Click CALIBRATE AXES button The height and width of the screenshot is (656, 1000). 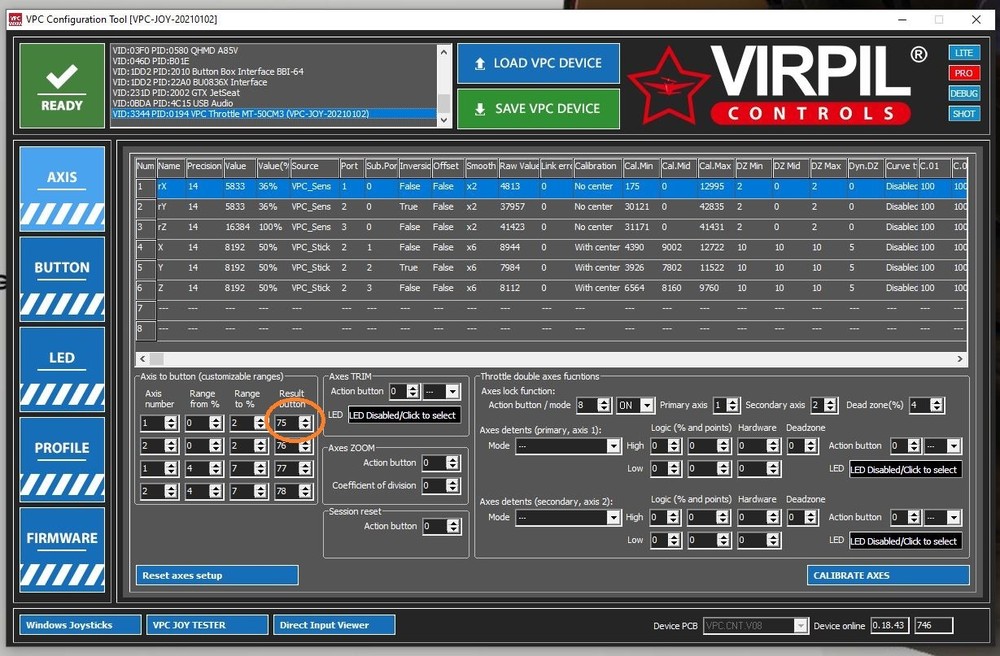[888, 575]
